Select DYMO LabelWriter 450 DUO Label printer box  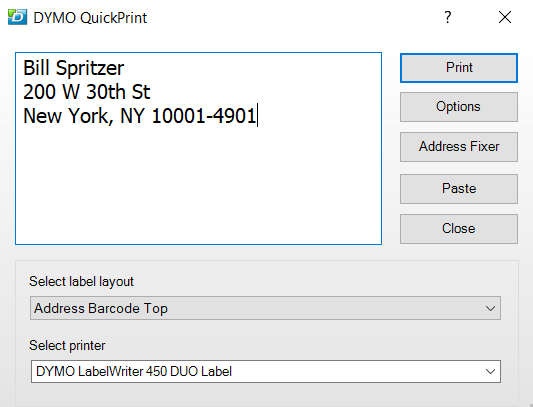[265, 371]
